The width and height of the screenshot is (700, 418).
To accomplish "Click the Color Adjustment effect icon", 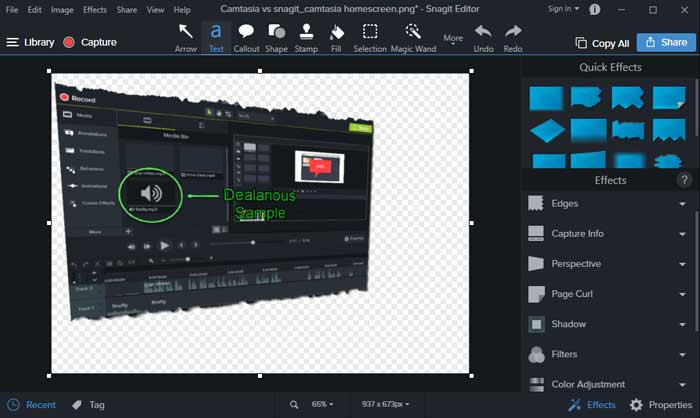I will pyautogui.click(x=536, y=384).
